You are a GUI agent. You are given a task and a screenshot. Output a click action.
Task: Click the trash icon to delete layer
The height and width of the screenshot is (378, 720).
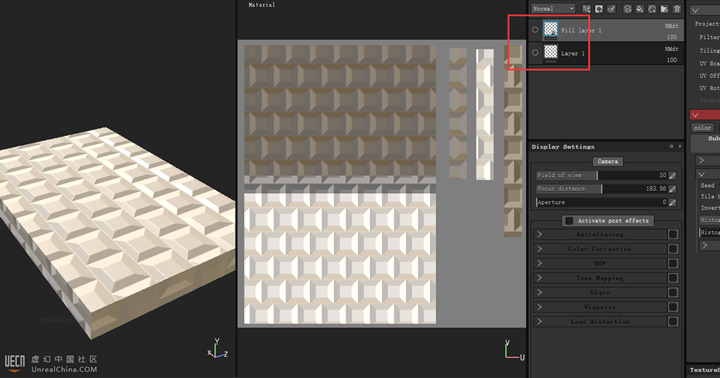(x=677, y=9)
